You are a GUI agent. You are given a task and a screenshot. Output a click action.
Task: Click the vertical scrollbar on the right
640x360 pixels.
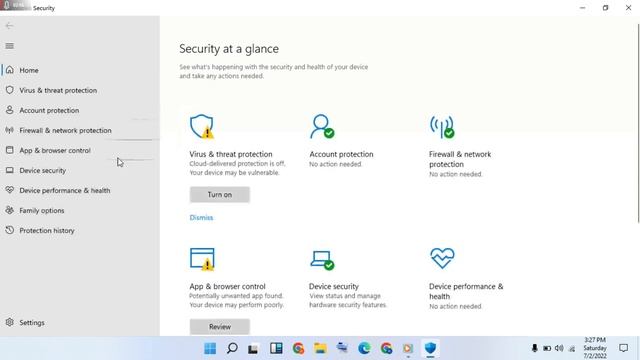click(x=638, y=122)
